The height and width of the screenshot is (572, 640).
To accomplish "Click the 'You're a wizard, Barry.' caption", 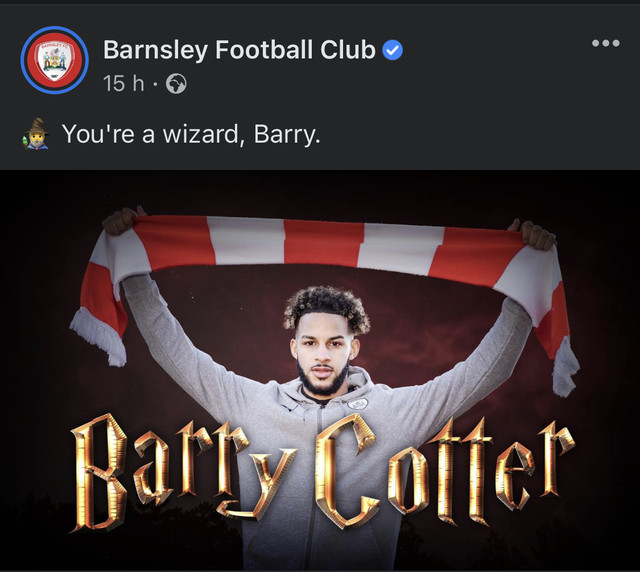I will 191,134.
